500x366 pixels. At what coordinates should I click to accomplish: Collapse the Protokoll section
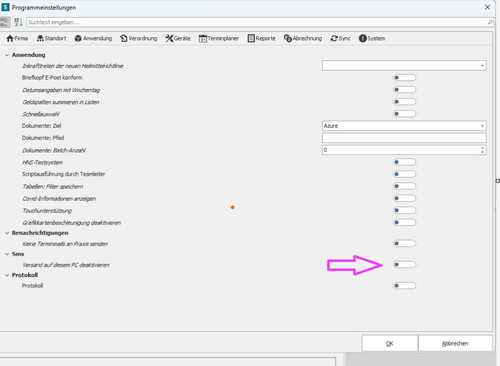point(7,275)
